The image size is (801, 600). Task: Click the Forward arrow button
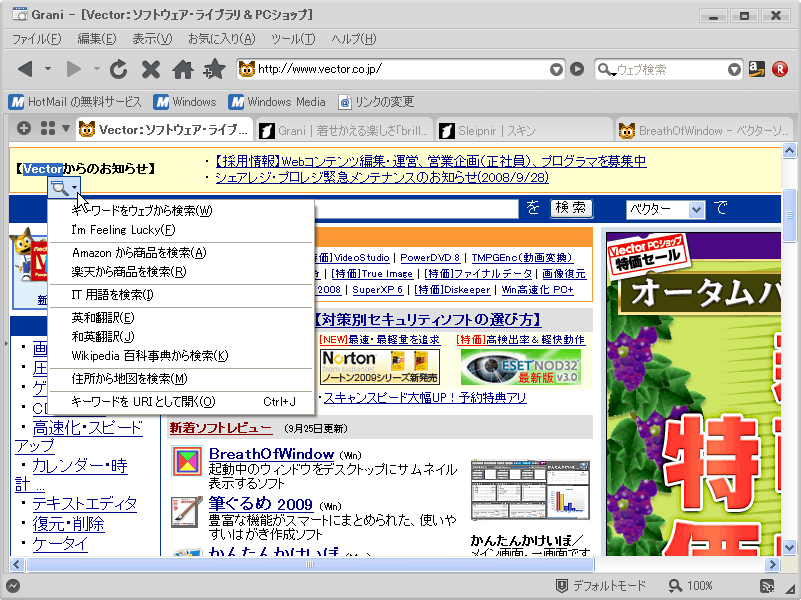(x=74, y=68)
